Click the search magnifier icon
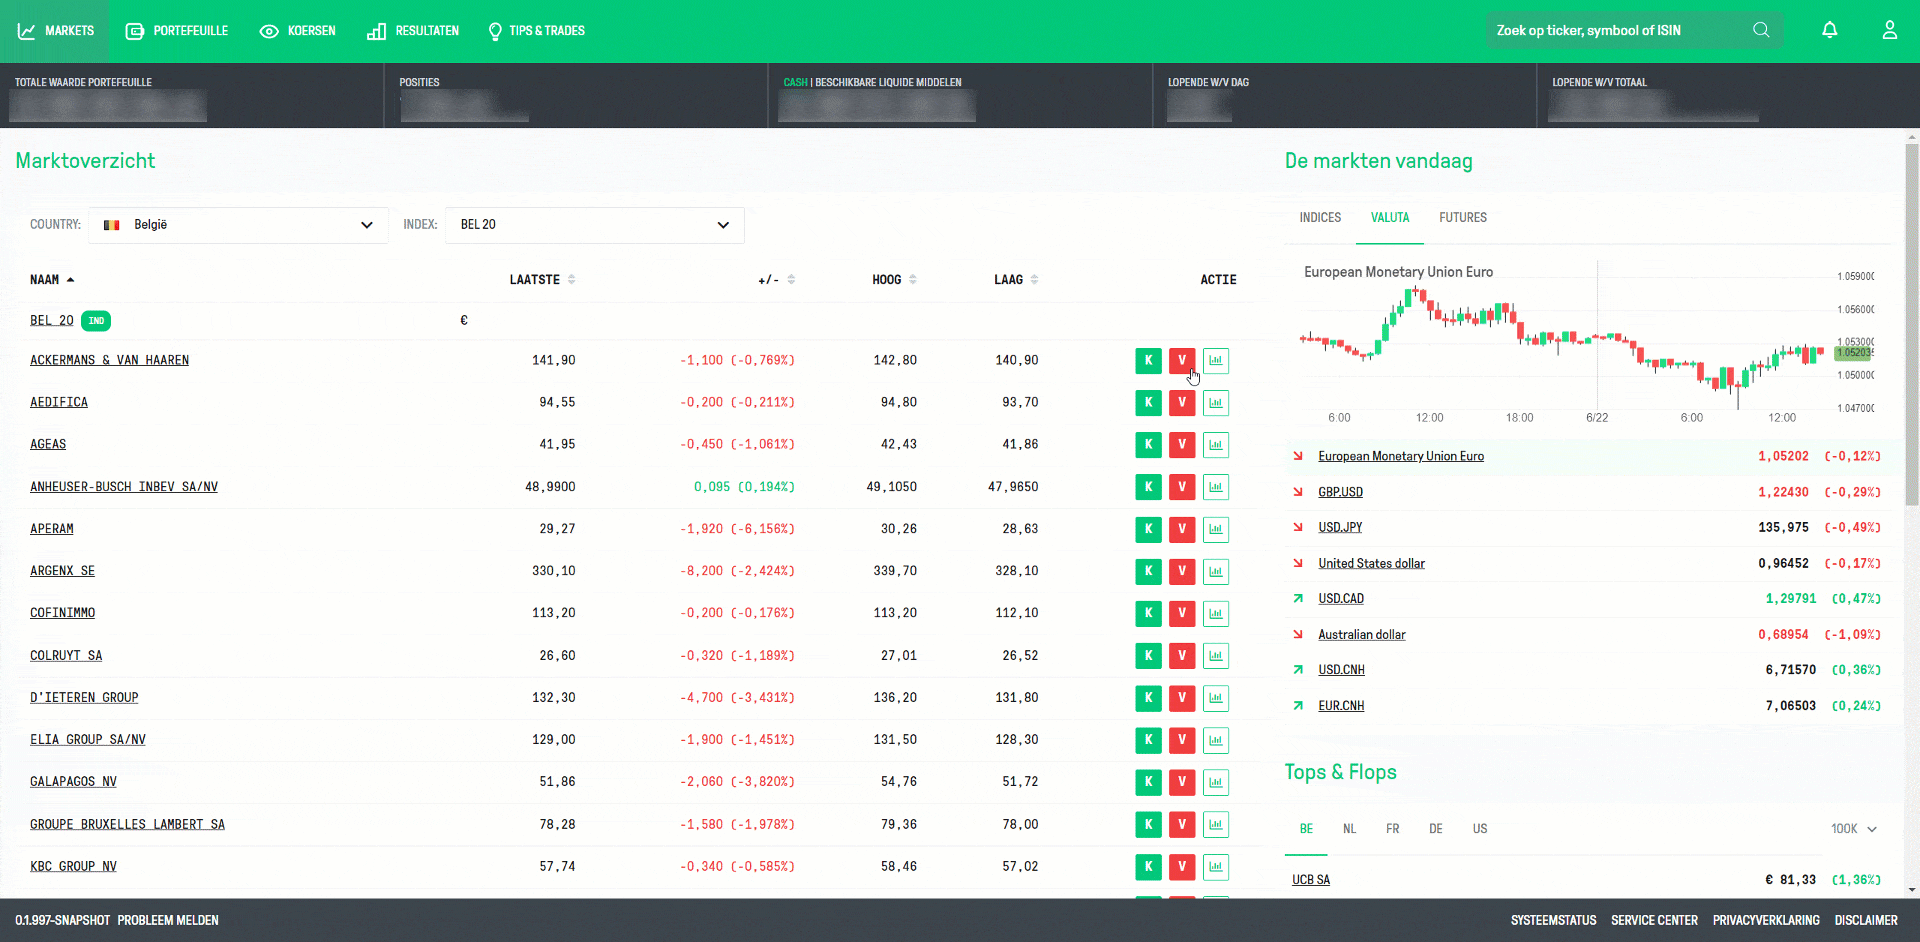Image resolution: width=1920 pixels, height=942 pixels. pyautogui.click(x=1761, y=30)
